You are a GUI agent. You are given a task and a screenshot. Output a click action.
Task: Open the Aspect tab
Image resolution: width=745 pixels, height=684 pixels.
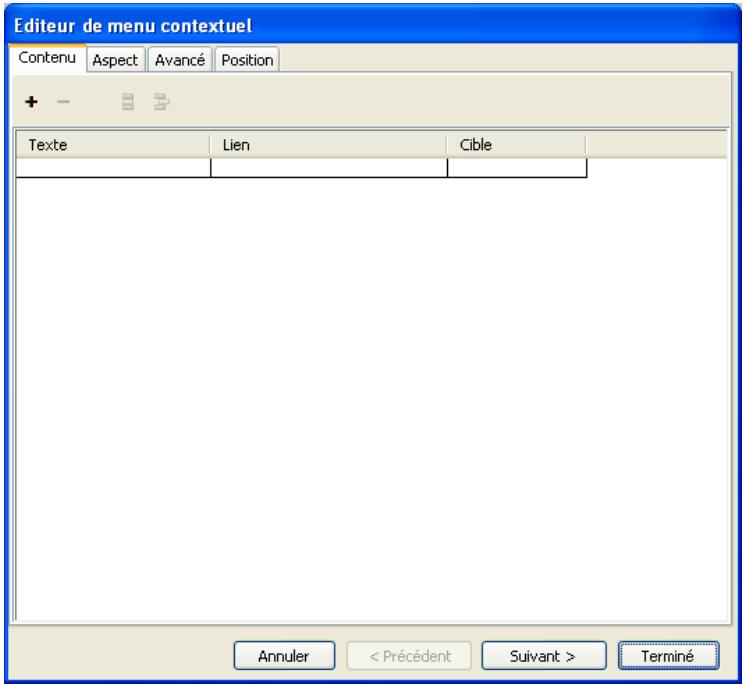(115, 60)
